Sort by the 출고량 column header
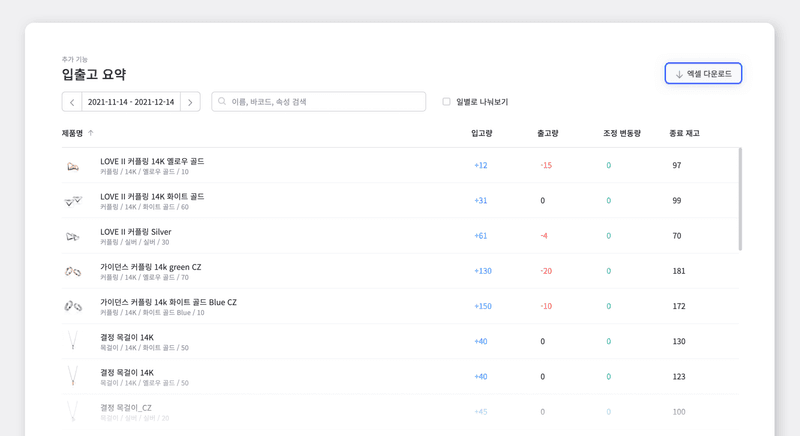The height and width of the screenshot is (436, 800). (547, 133)
